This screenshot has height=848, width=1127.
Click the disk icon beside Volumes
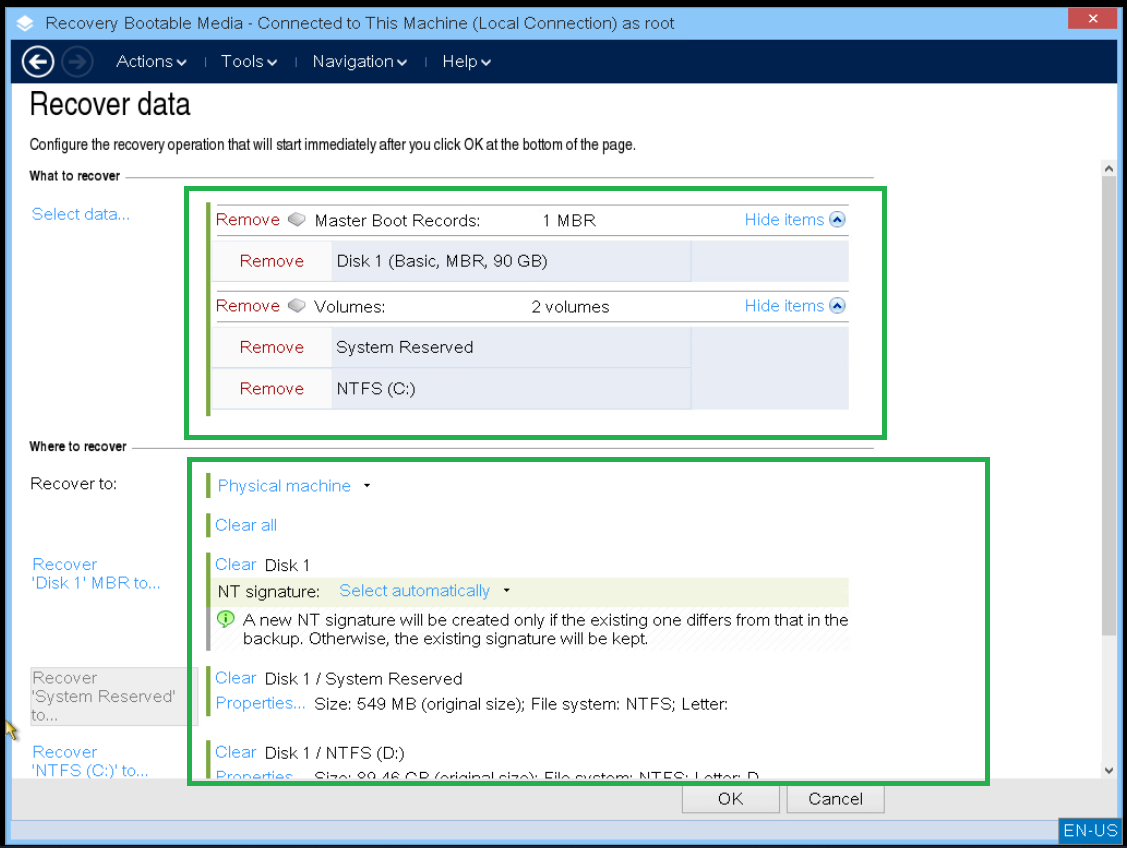296,306
